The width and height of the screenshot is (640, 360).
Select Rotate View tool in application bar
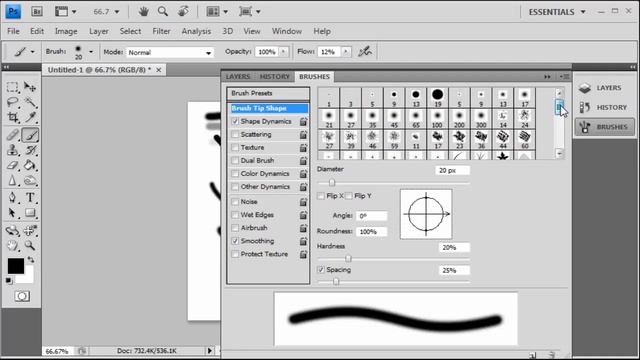183,11
